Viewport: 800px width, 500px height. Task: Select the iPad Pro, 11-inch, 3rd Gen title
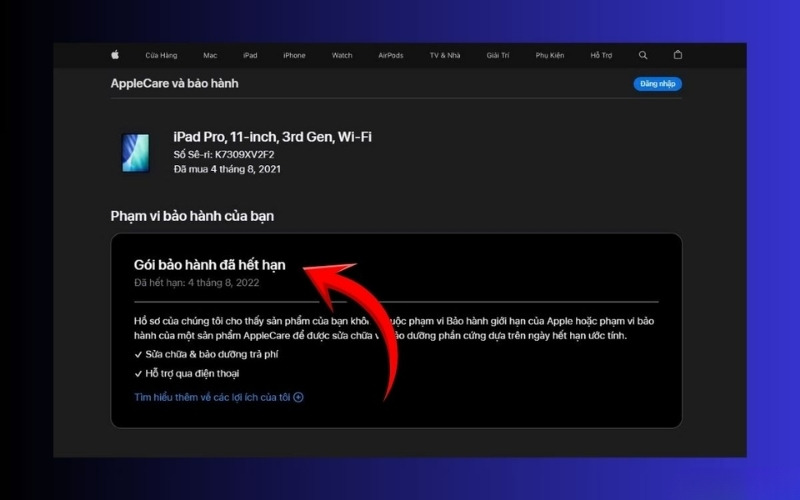[272, 137]
